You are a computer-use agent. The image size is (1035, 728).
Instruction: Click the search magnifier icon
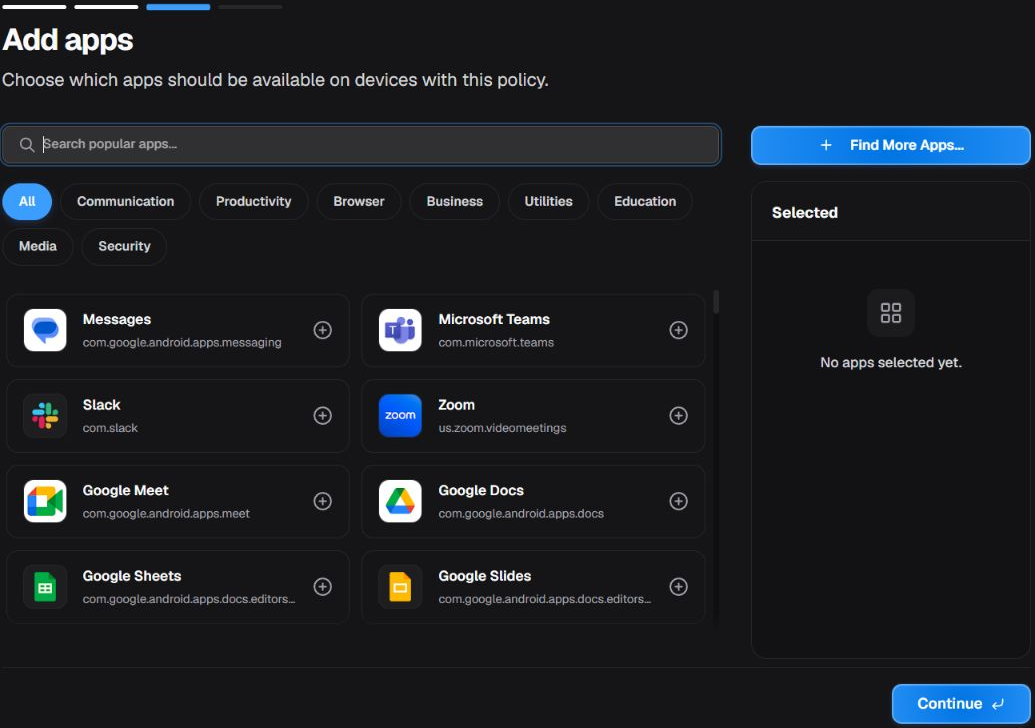[x=26, y=145]
